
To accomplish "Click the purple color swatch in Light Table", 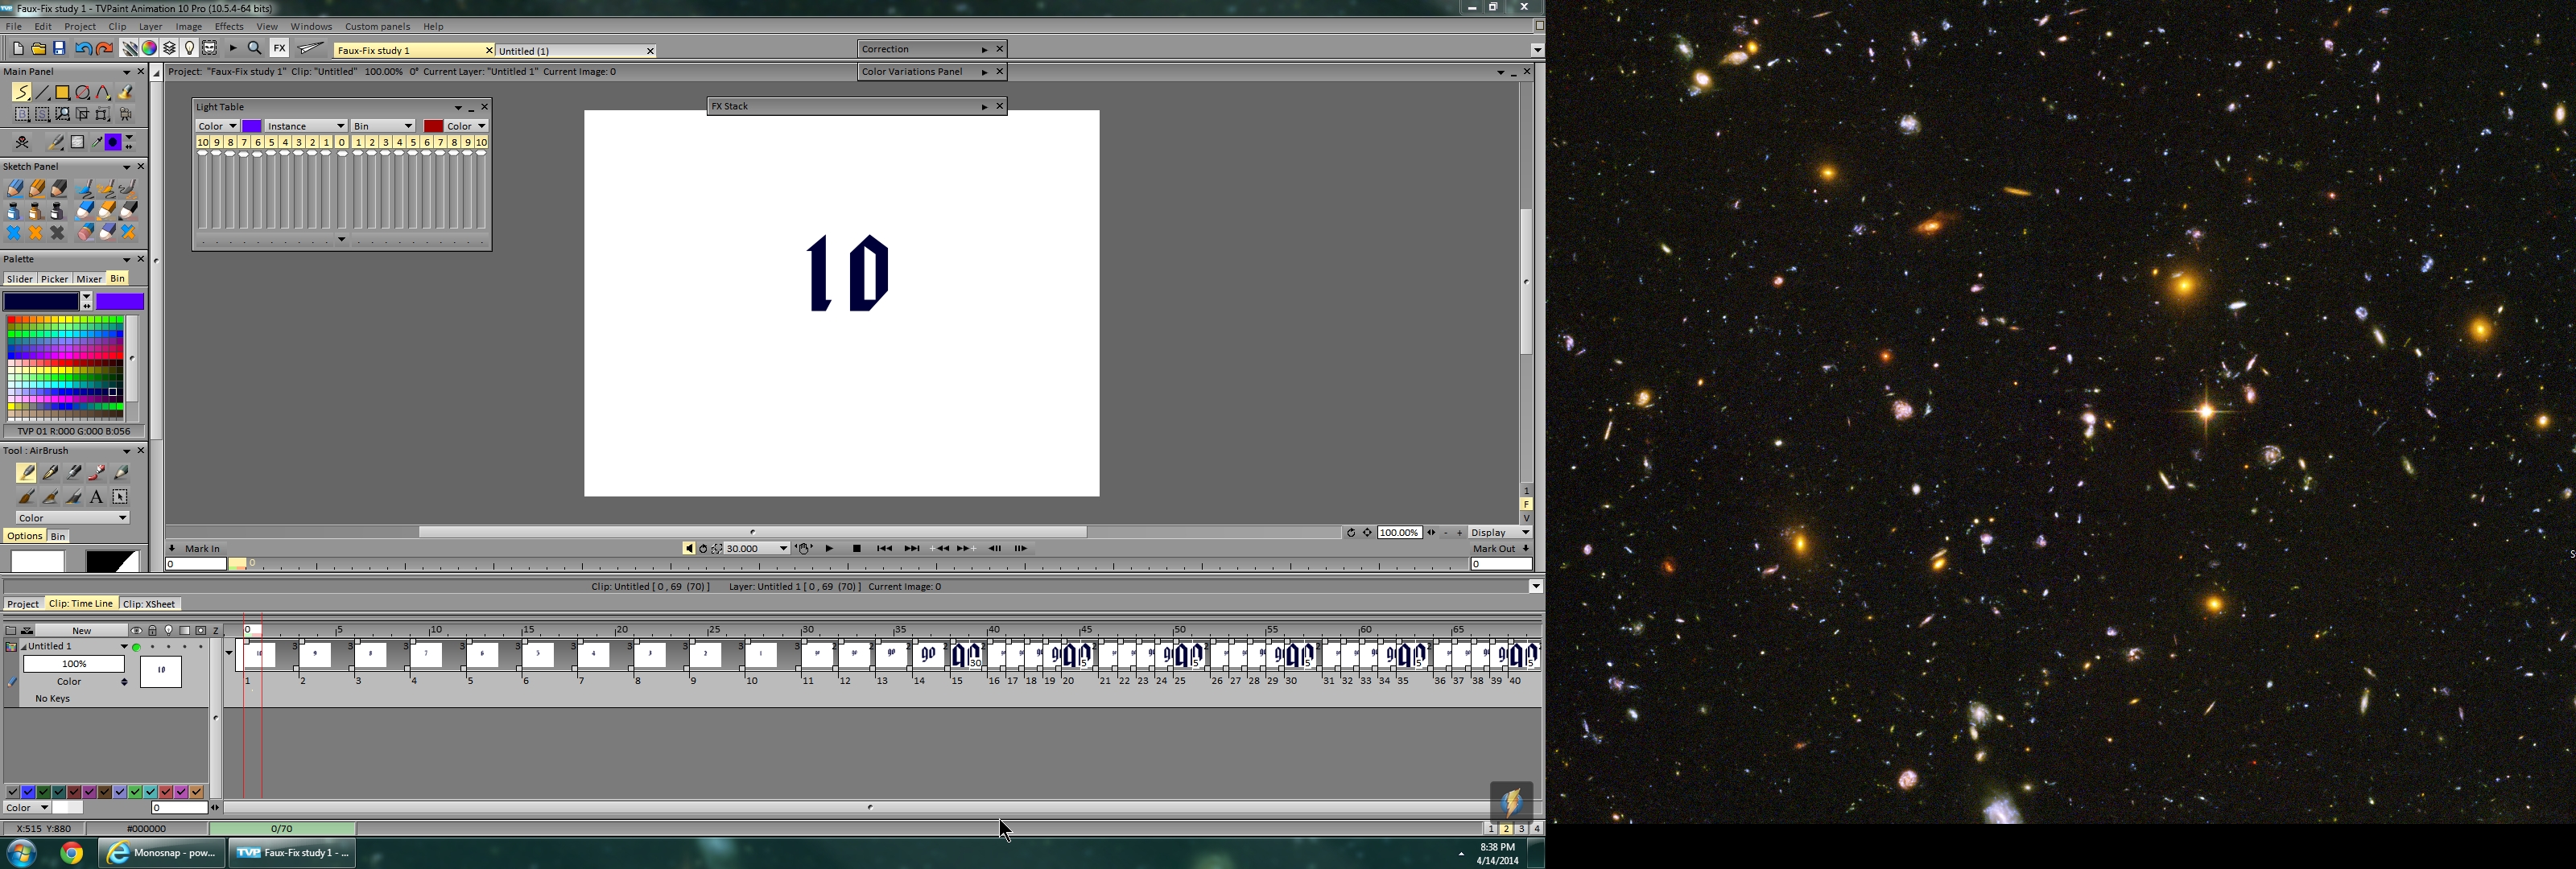I will pyautogui.click(x=251, y=126).
